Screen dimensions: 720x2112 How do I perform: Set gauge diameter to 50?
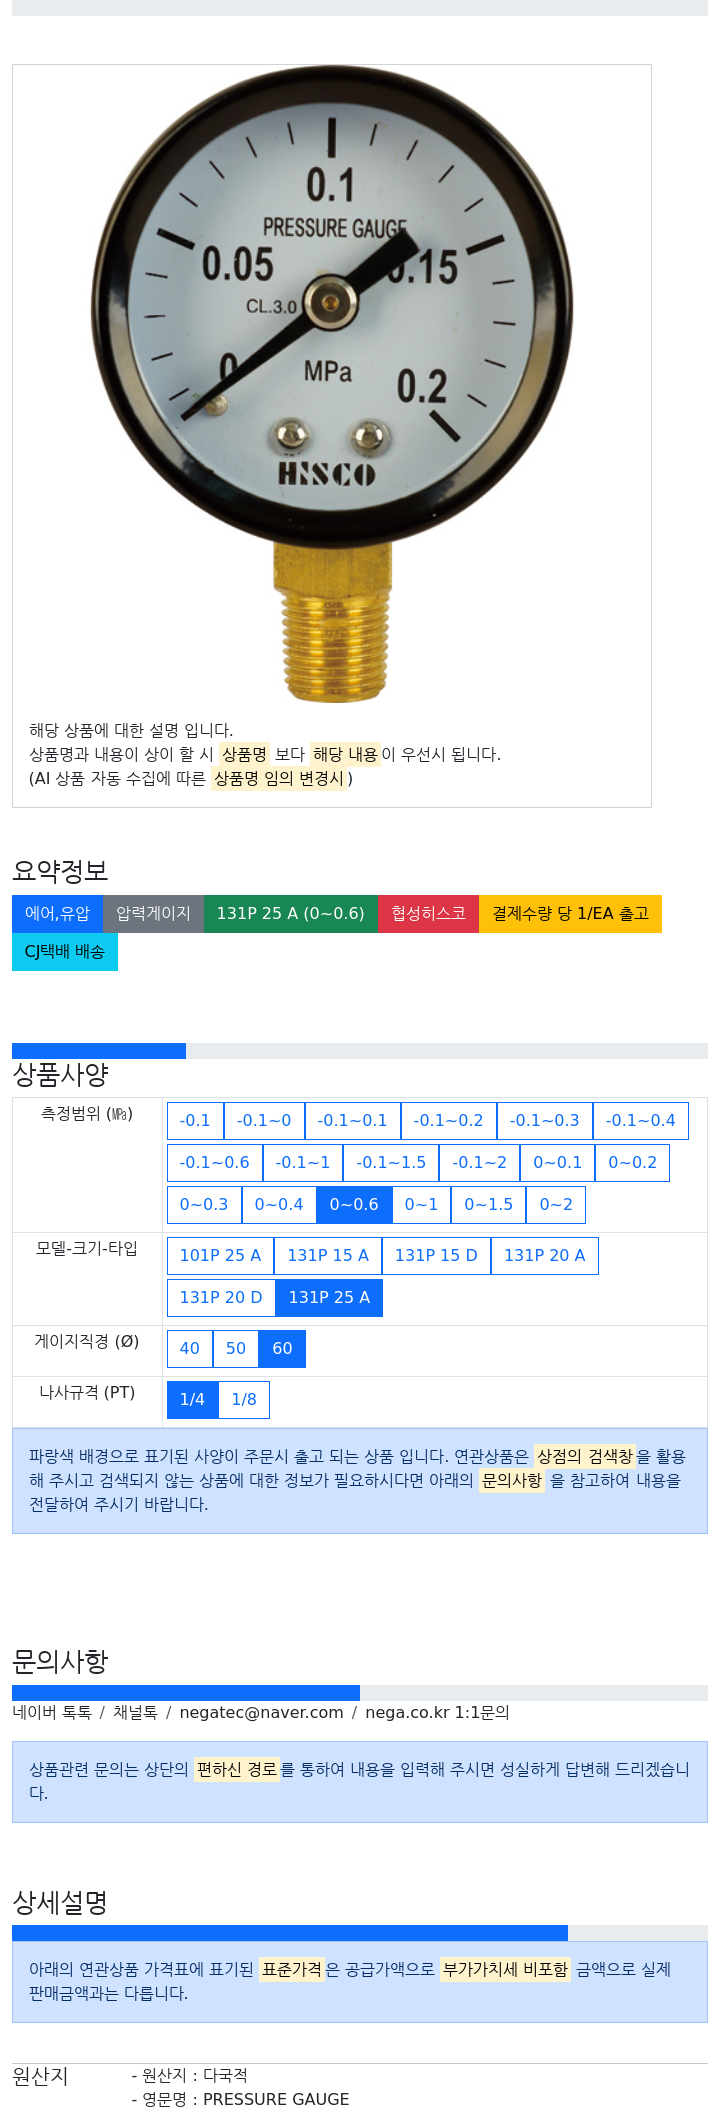click(236, 1349)
